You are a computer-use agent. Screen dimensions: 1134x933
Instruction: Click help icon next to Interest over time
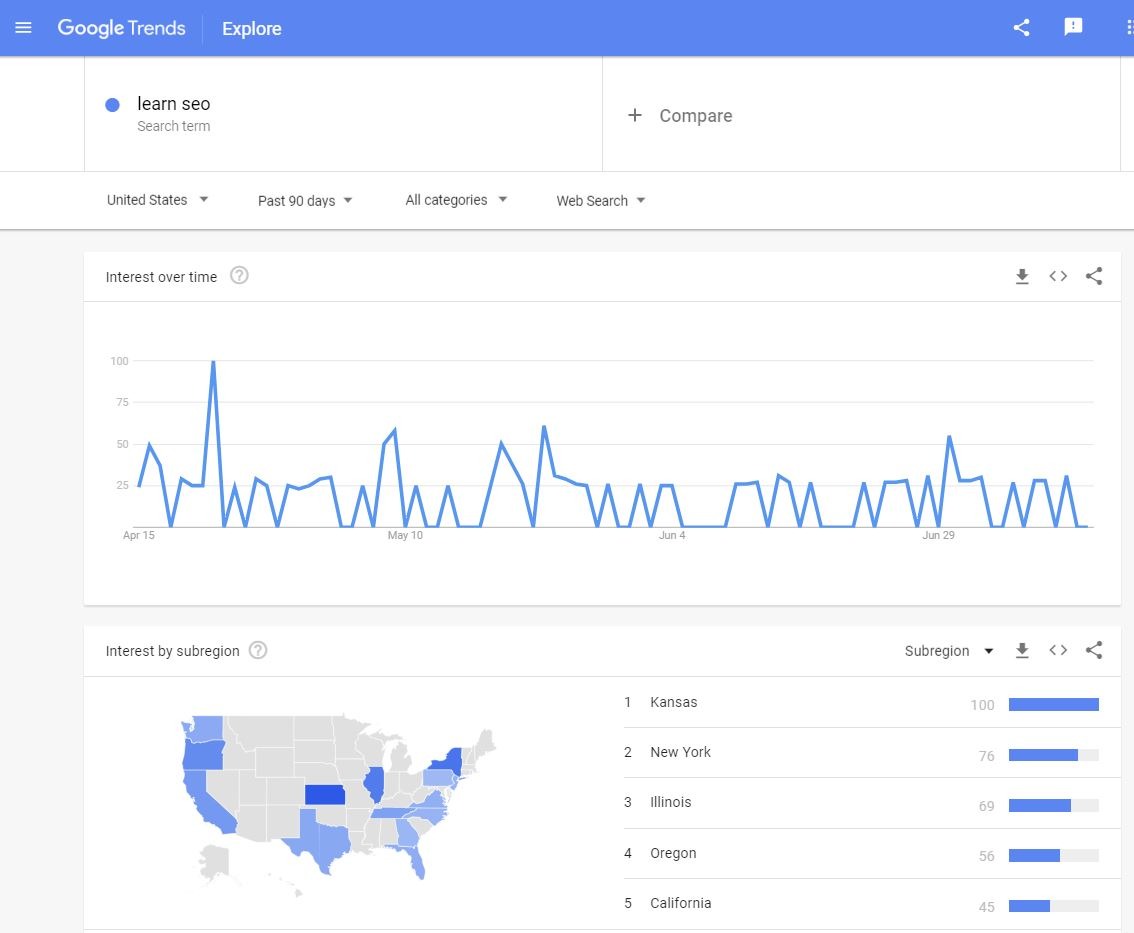239,276
